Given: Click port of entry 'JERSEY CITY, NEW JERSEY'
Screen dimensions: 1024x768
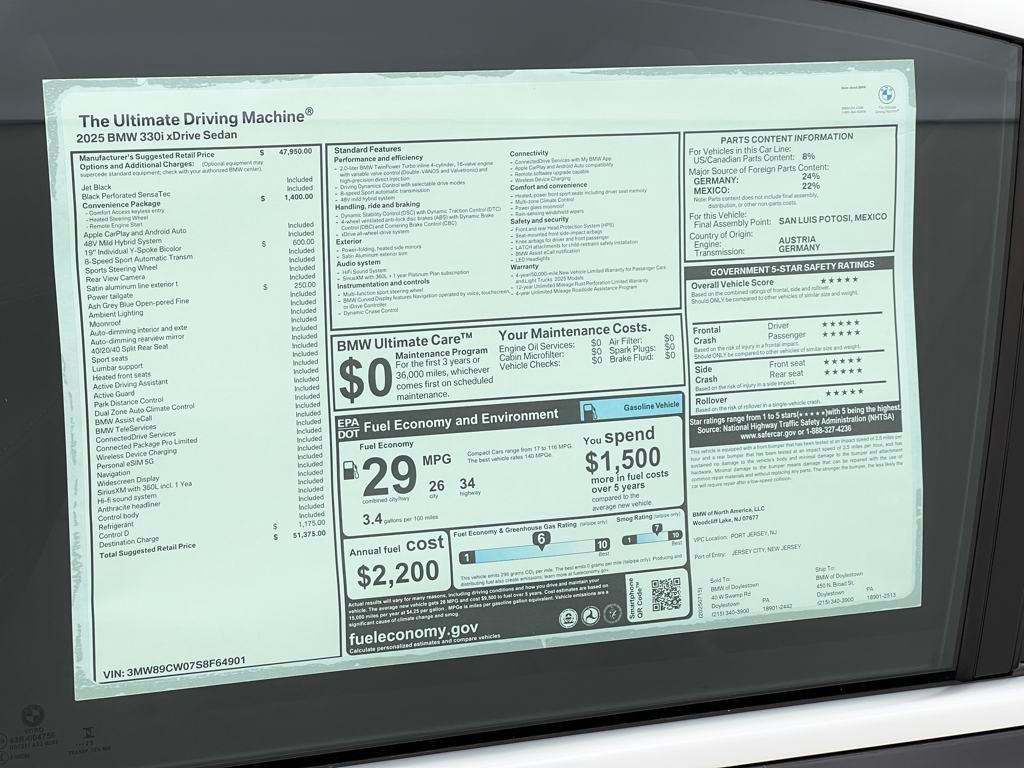Looking at the screenshot, I should (x=765, y=550).
